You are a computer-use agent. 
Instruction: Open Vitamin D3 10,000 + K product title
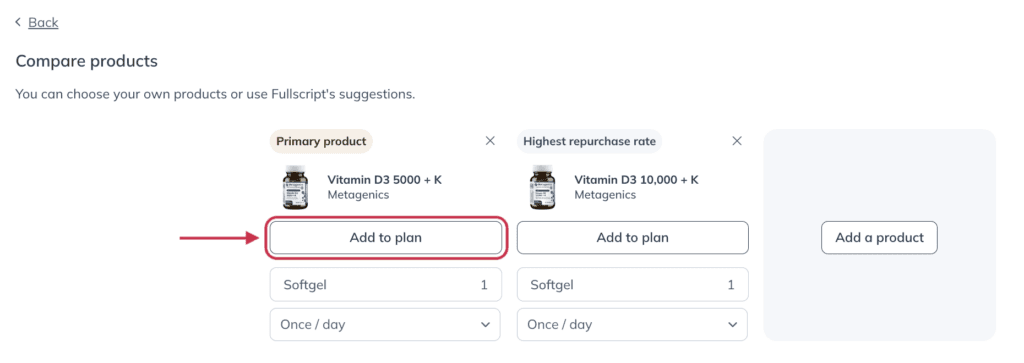coord(636,180)
